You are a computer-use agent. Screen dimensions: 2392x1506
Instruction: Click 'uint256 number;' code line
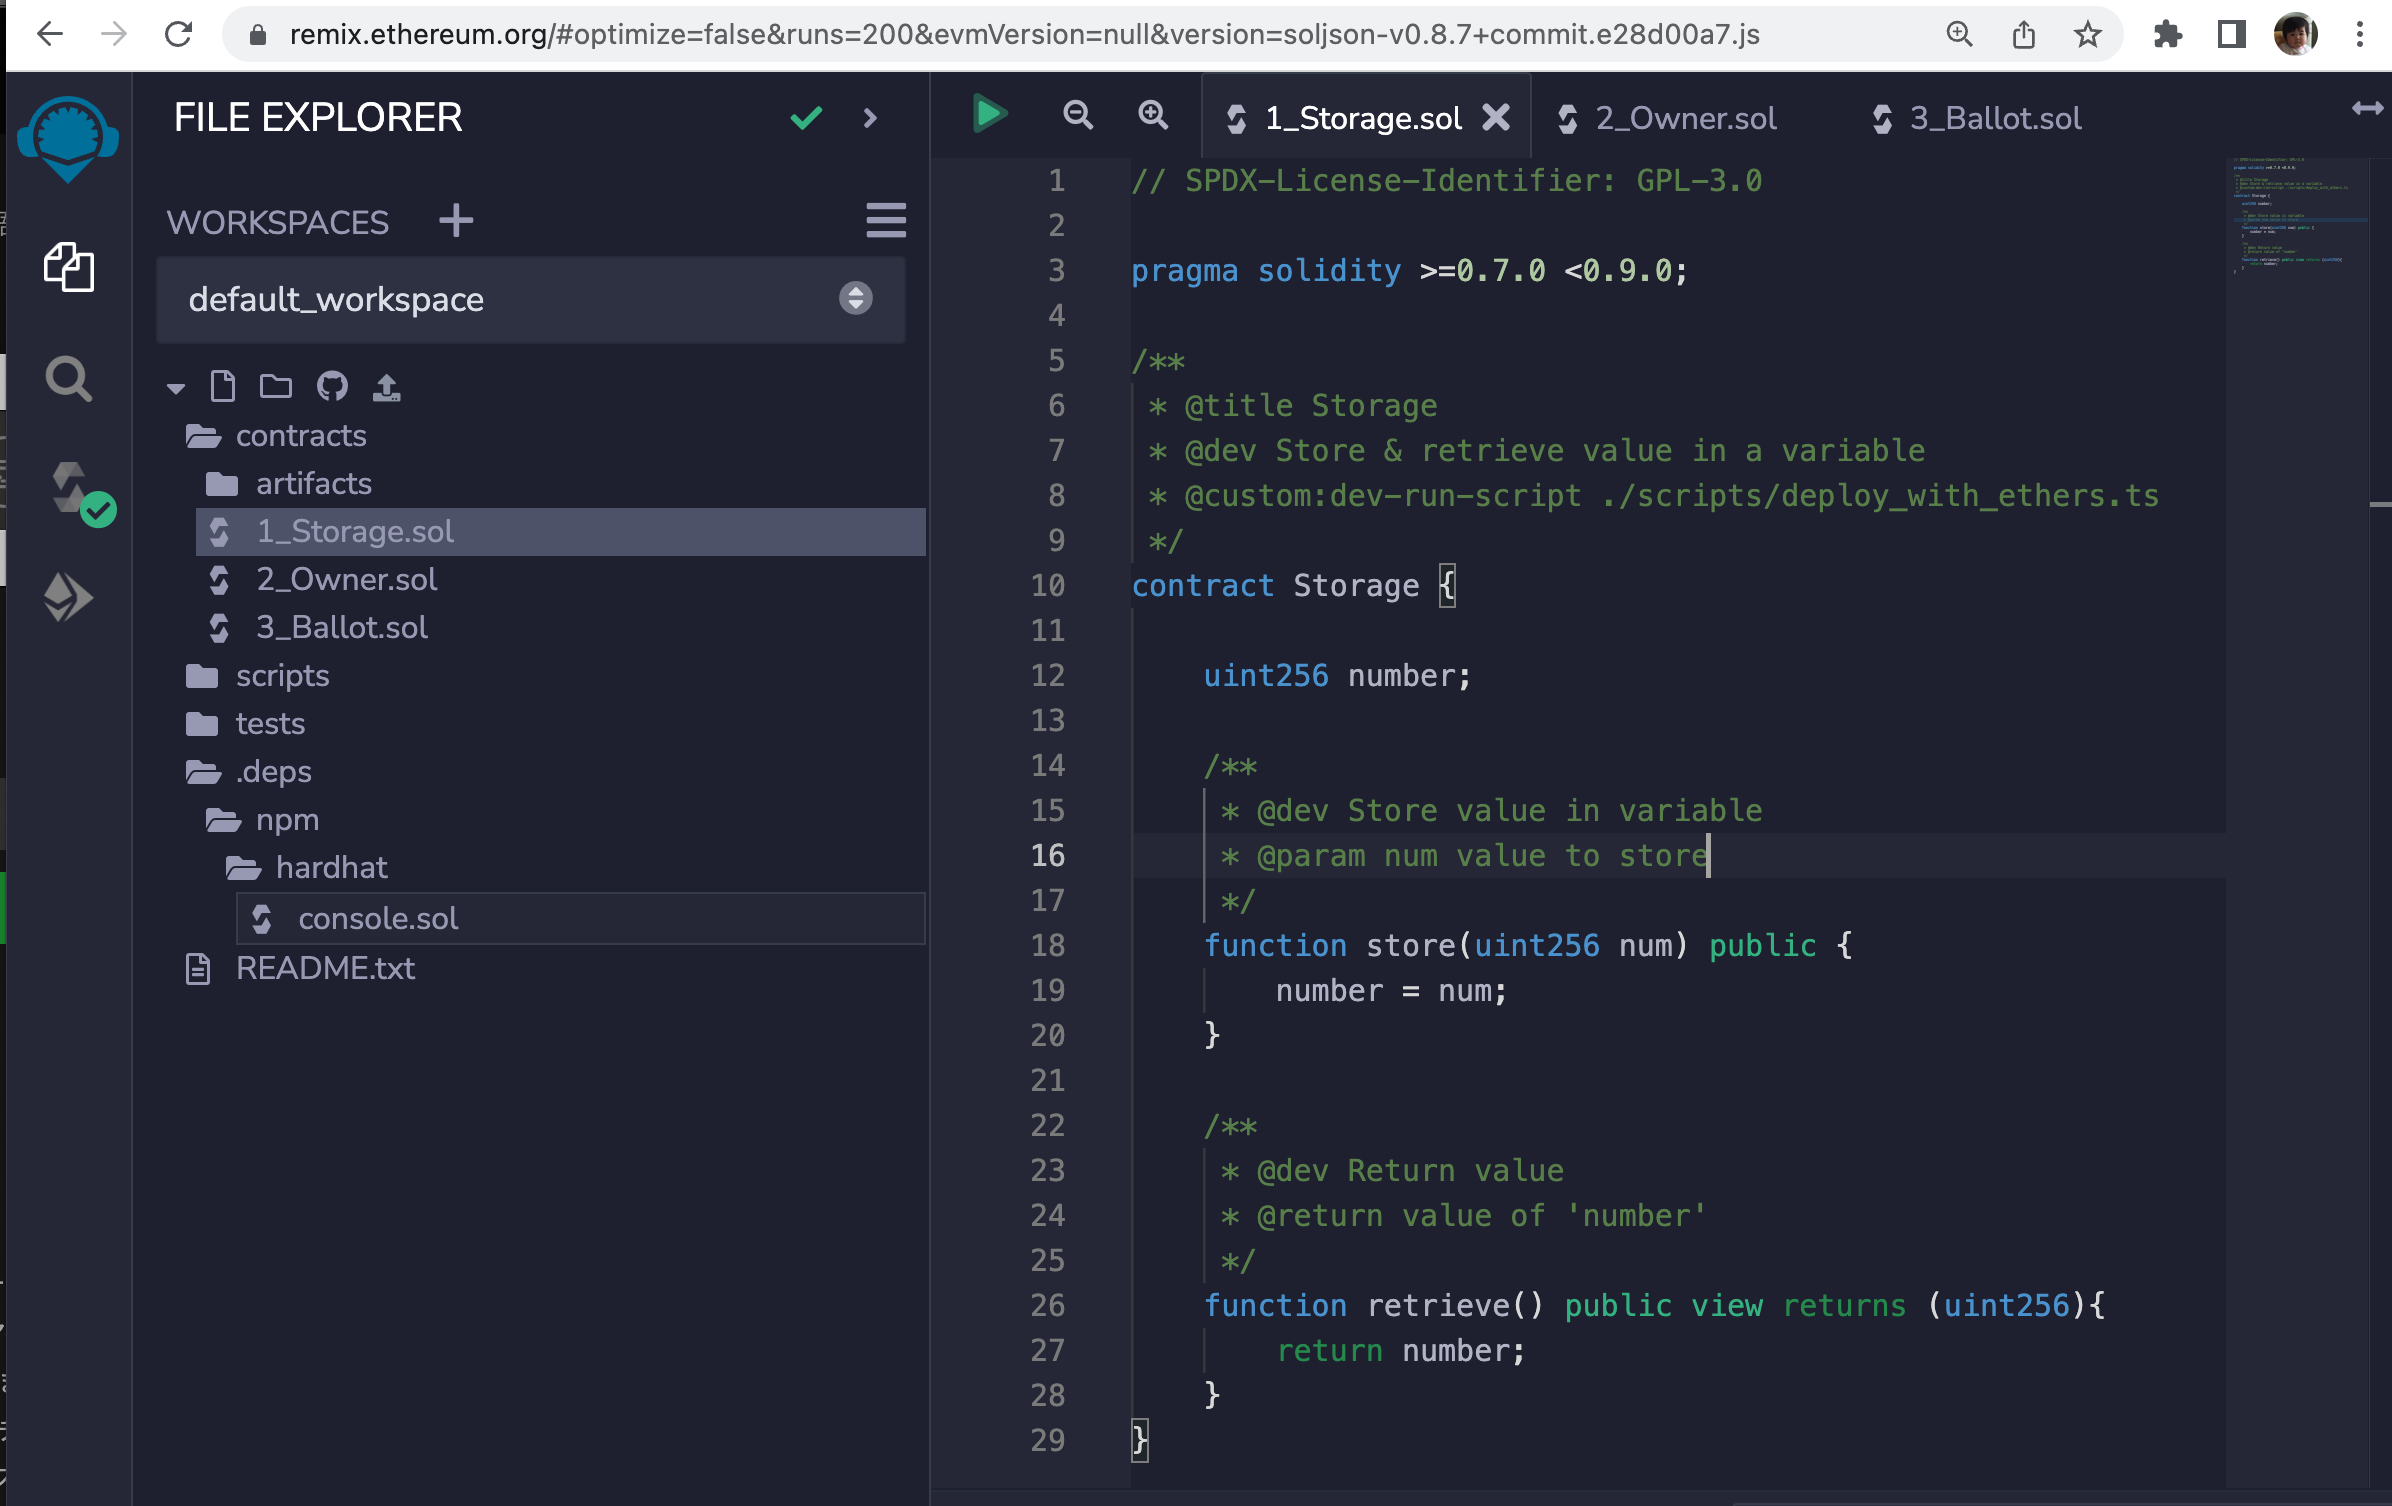pos(1337,676)
